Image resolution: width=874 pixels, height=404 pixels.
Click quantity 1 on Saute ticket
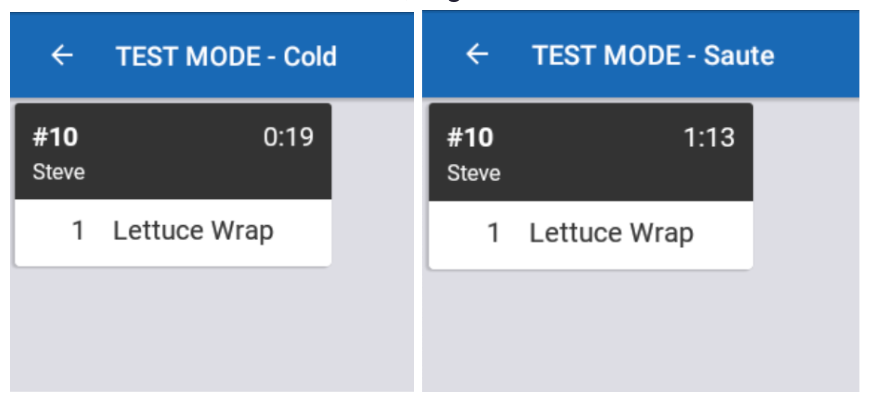[493, 233]
